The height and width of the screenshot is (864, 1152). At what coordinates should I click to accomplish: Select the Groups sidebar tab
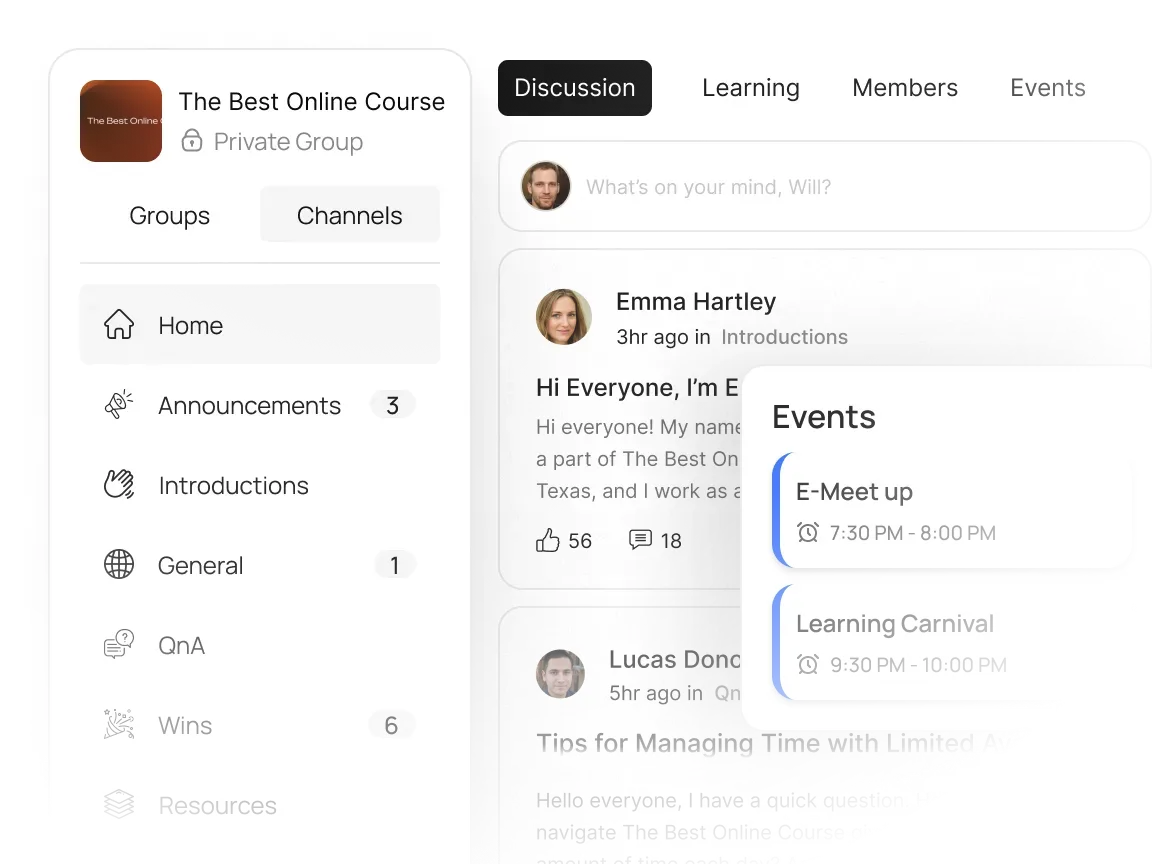(x=170, y=215)
